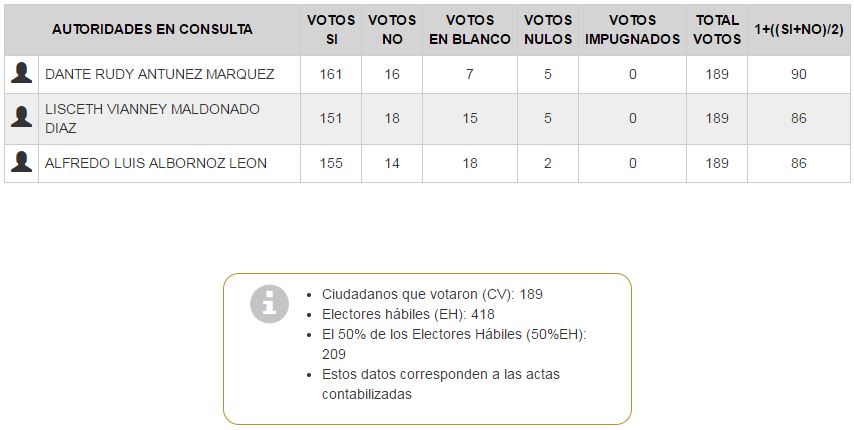Click the VOTOS IMPUGNADOS column header
The width and height of the screenshot is (854, 430).
pos(632,29)
